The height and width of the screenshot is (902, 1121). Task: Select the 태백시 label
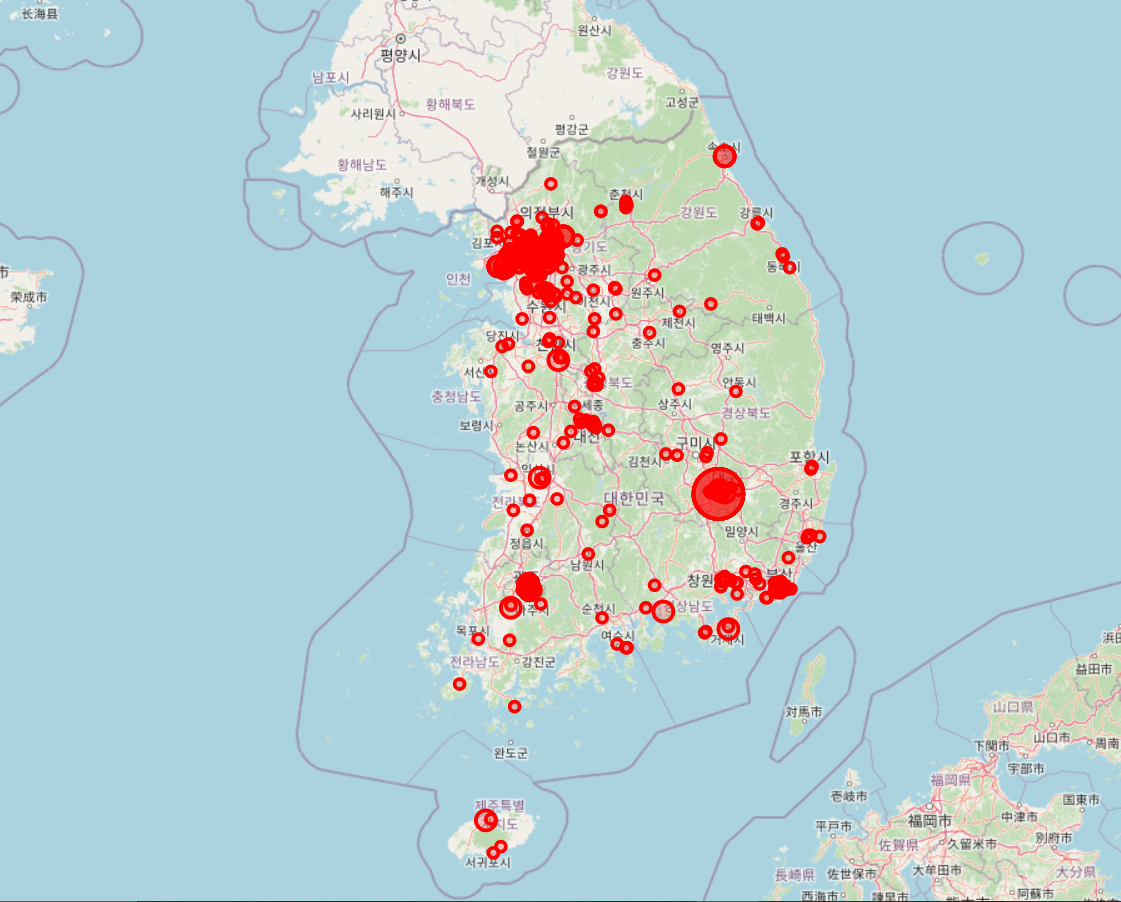point(769,318)
